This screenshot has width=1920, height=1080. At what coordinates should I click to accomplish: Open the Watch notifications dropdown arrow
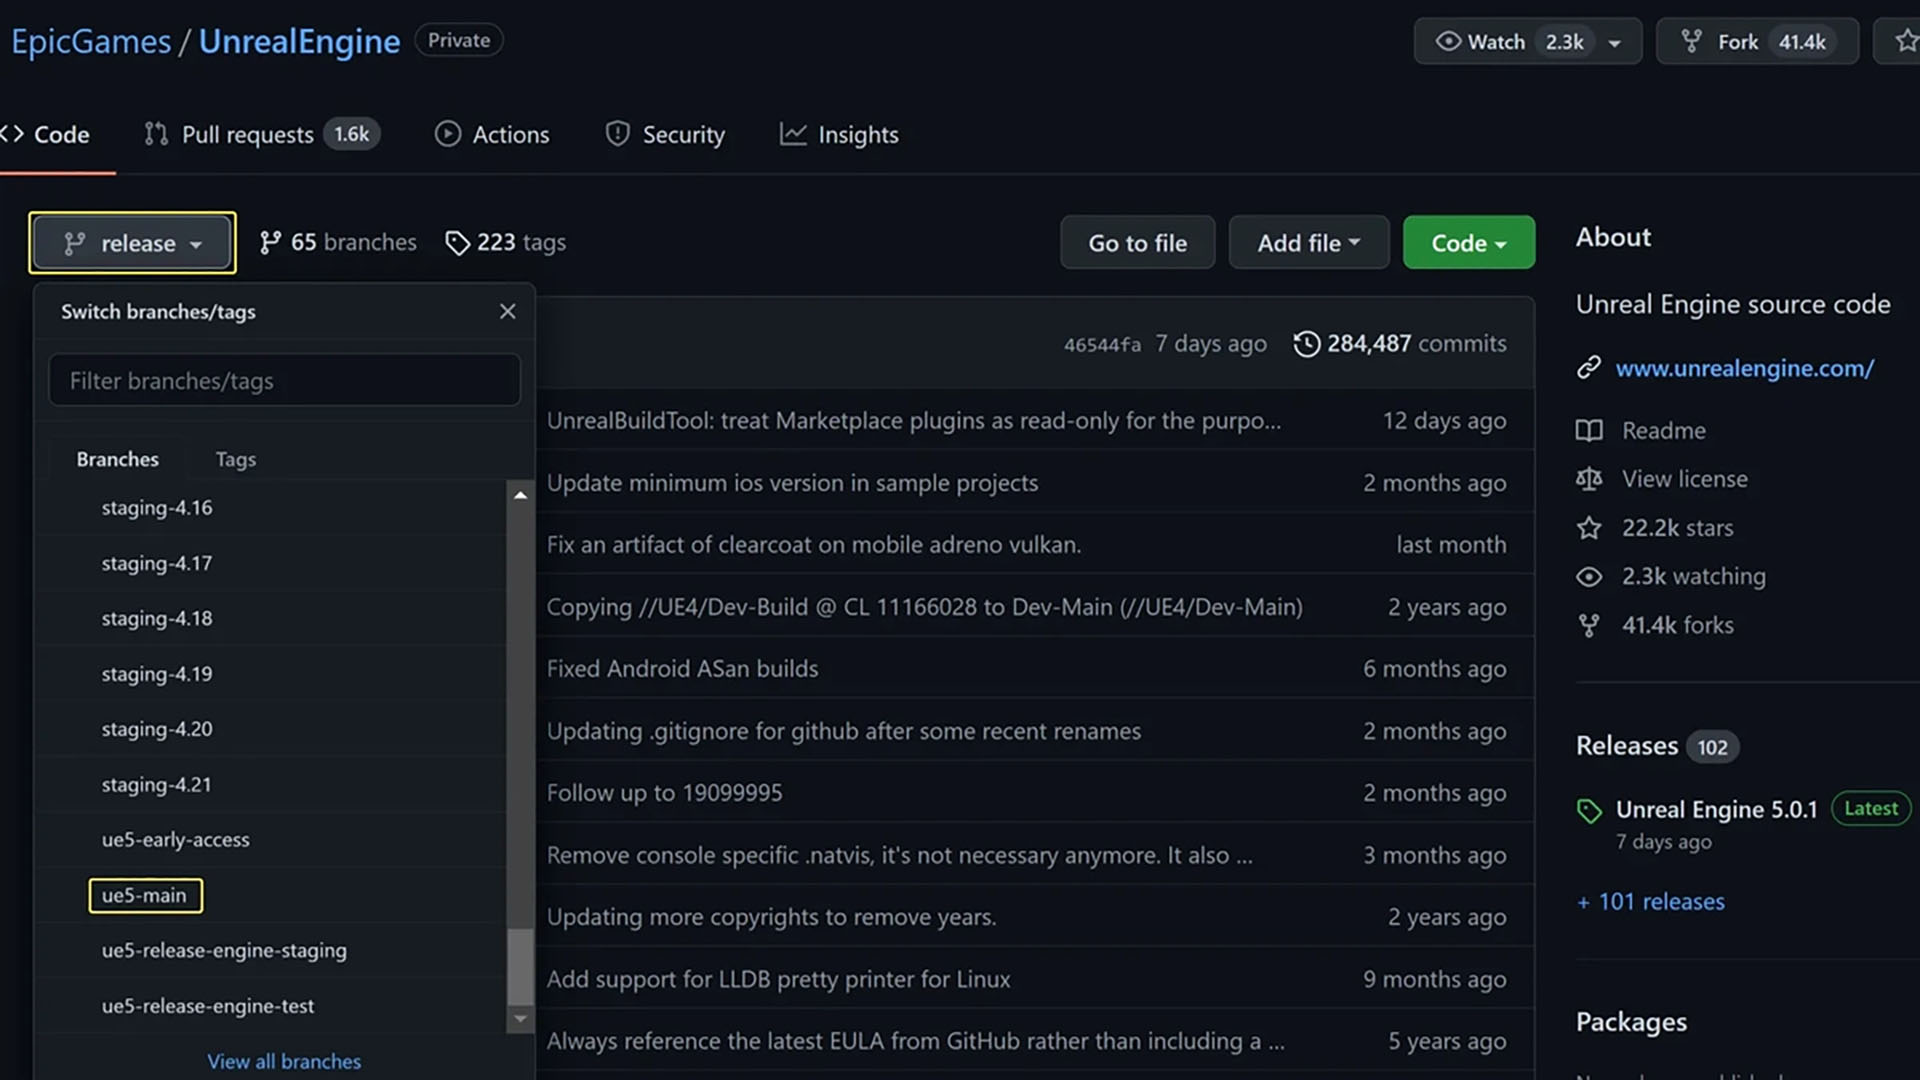tap(1614, 43)
